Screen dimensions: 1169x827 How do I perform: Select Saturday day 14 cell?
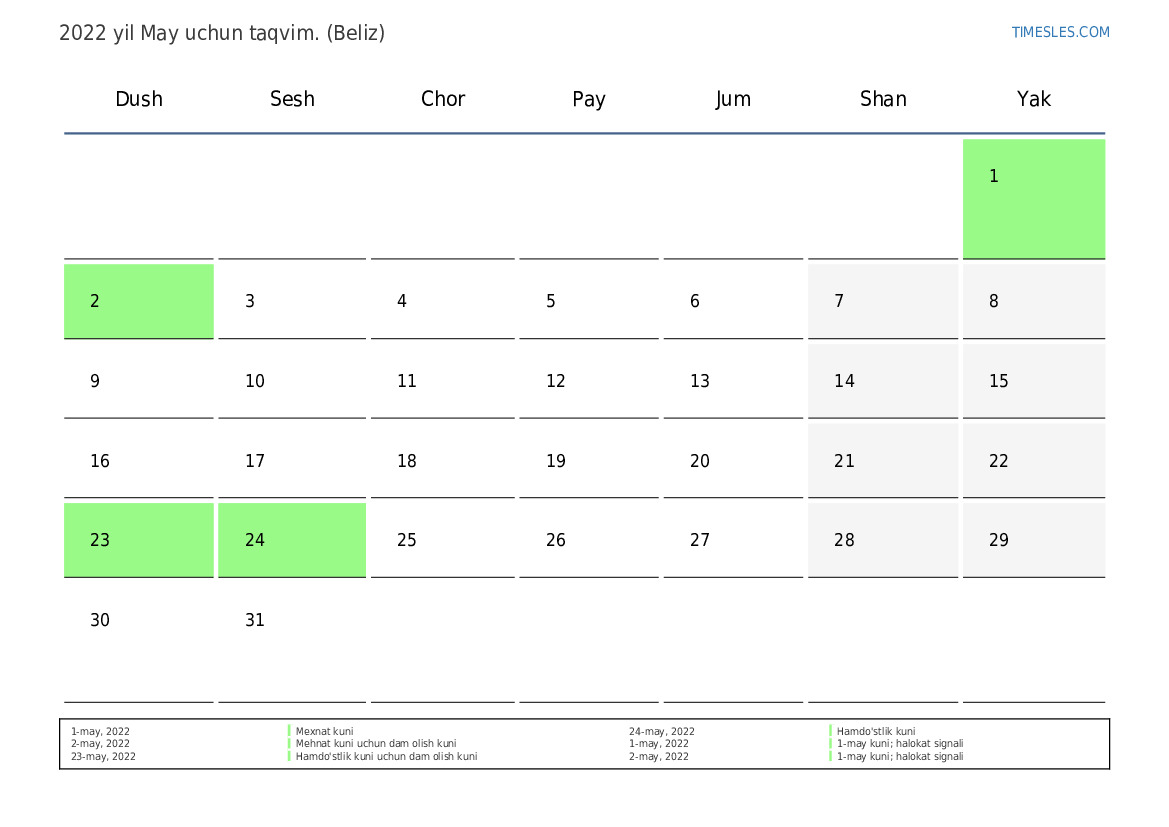(x=882, y=381)
